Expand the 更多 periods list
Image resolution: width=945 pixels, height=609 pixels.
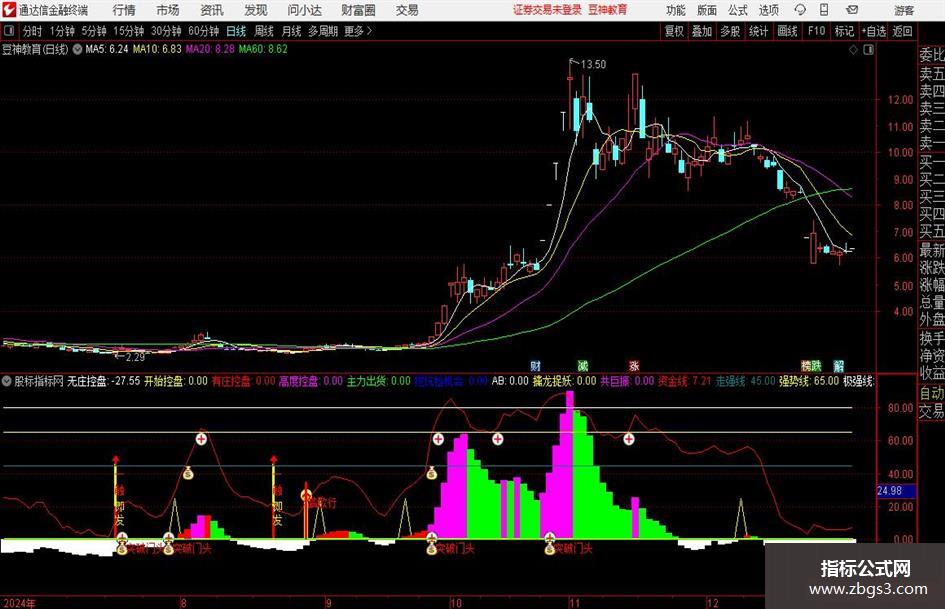coord(358,31)
